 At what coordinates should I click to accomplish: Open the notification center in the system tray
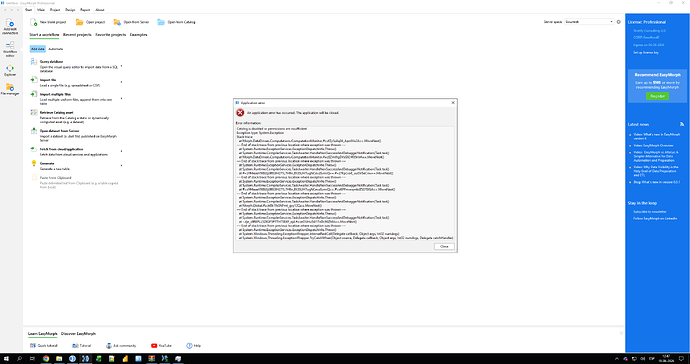tap(681, 359)
